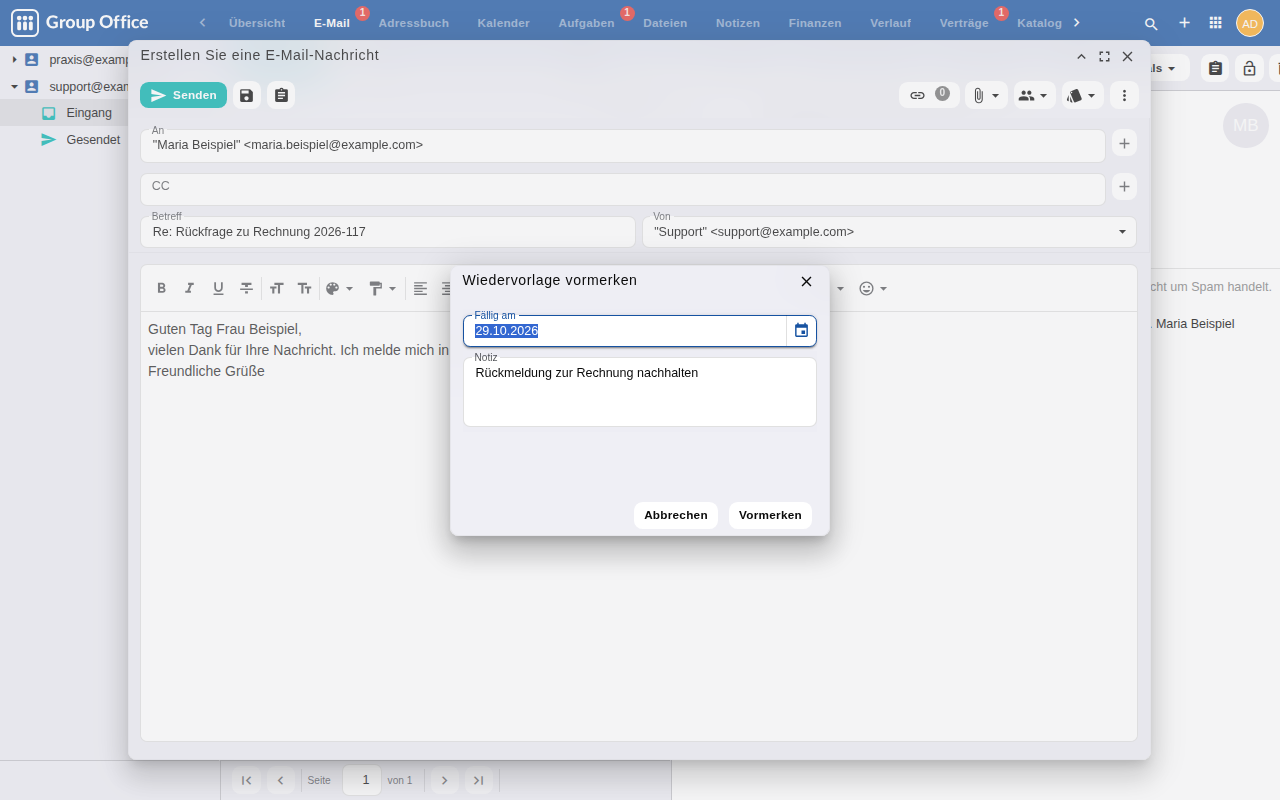Go to next page in pager

coord(444,780)
